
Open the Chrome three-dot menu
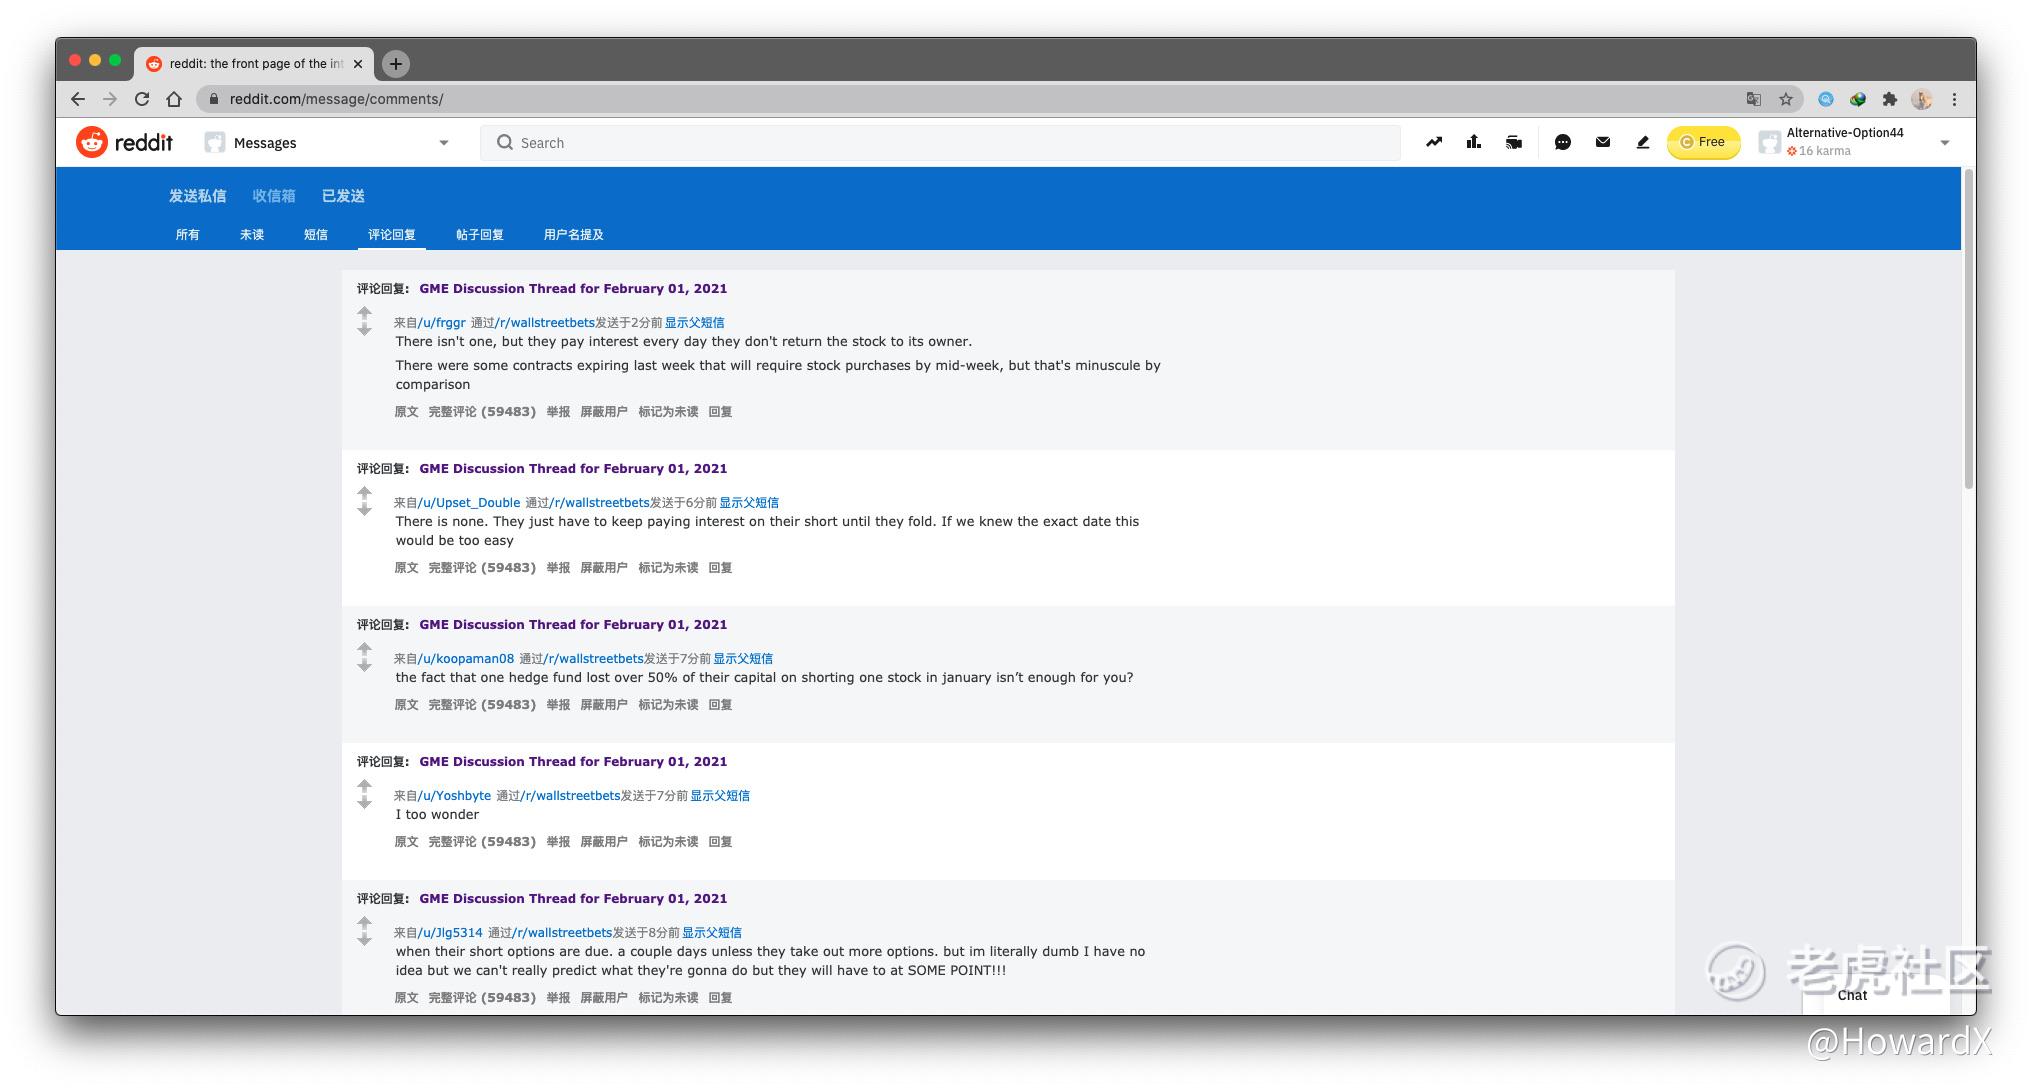click(x=1954, y=99)
